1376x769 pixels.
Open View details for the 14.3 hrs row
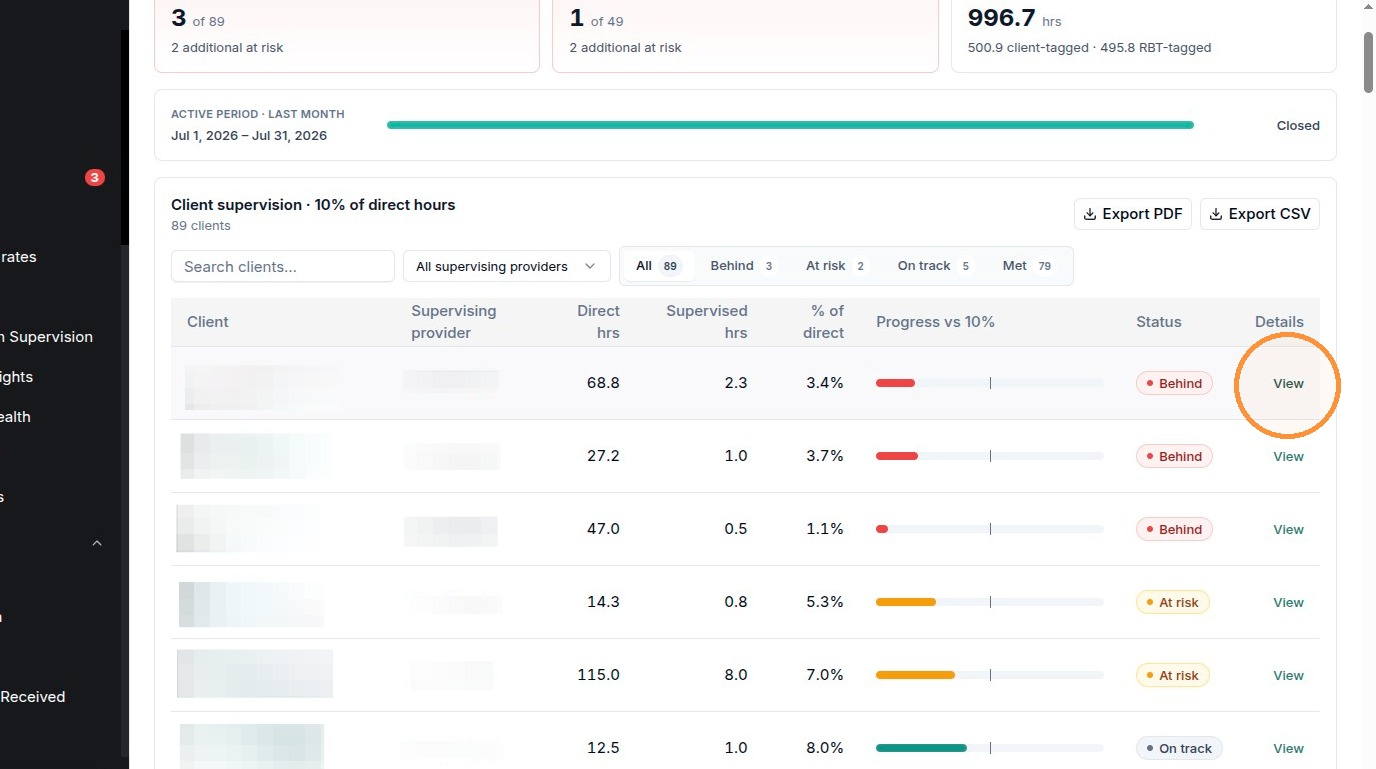pyautogui.click(x=1288, y=602)
